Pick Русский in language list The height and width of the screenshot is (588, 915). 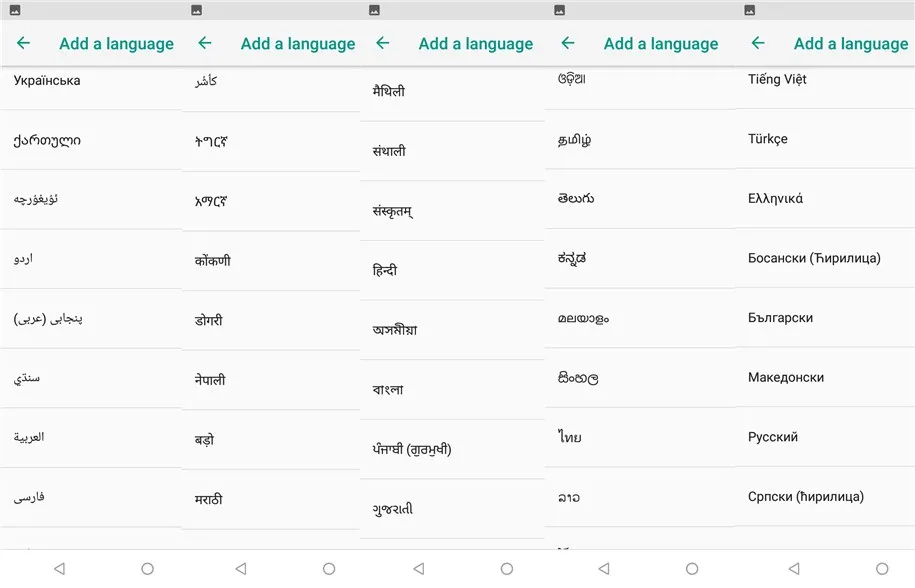point(824,437)
